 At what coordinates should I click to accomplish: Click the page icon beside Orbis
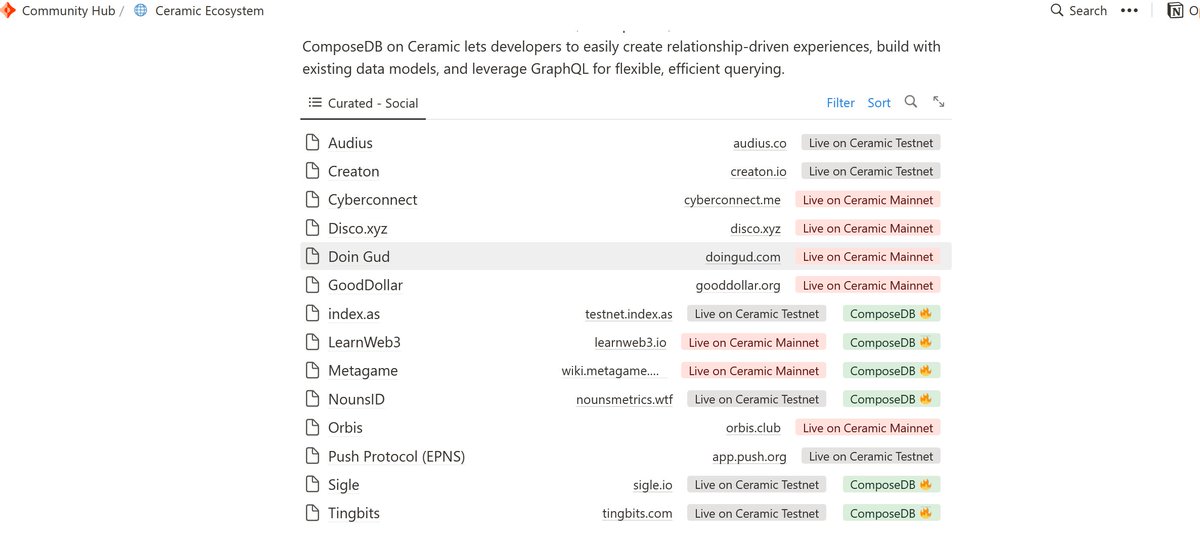click(312, 428)
